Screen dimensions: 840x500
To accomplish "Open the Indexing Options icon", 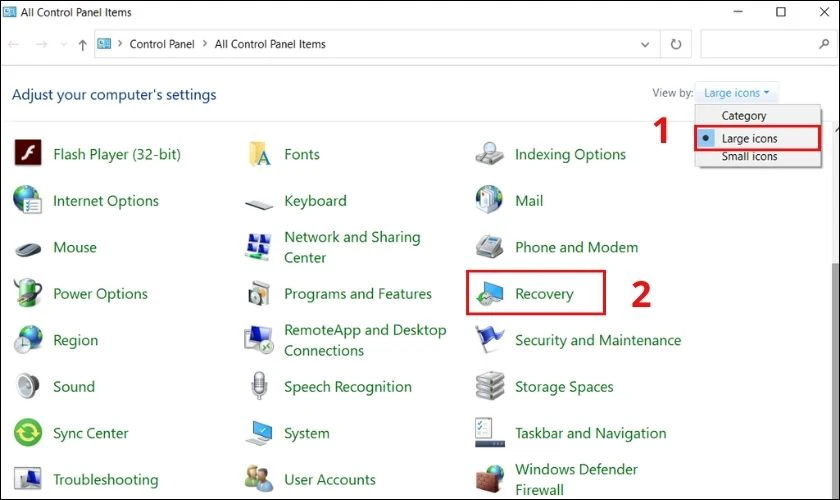I will click(489, 154).
